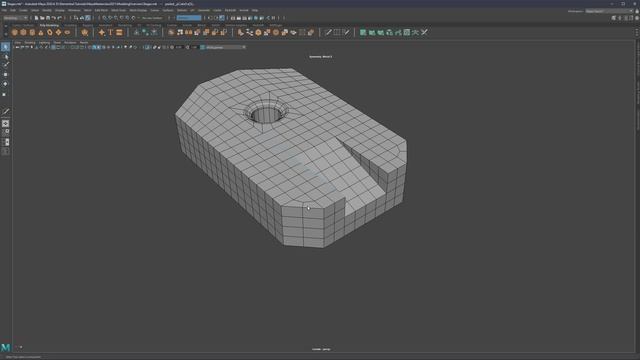Open the Windows menu

point(74,10)
